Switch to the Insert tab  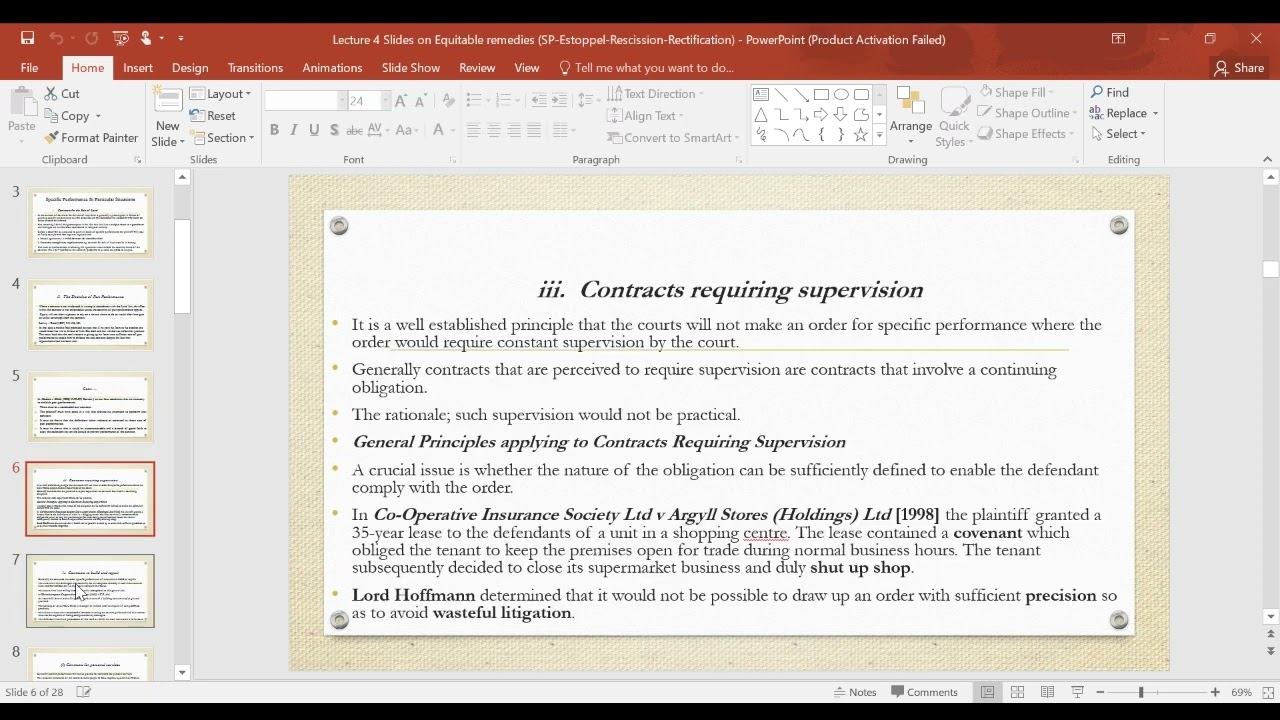click(138, 68)
